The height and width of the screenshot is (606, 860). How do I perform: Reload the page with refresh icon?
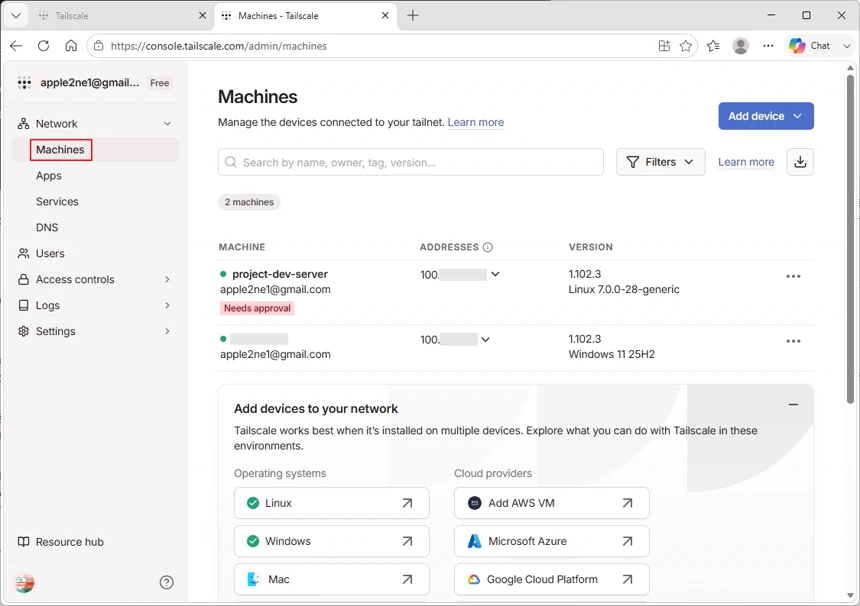pos(43,46)
